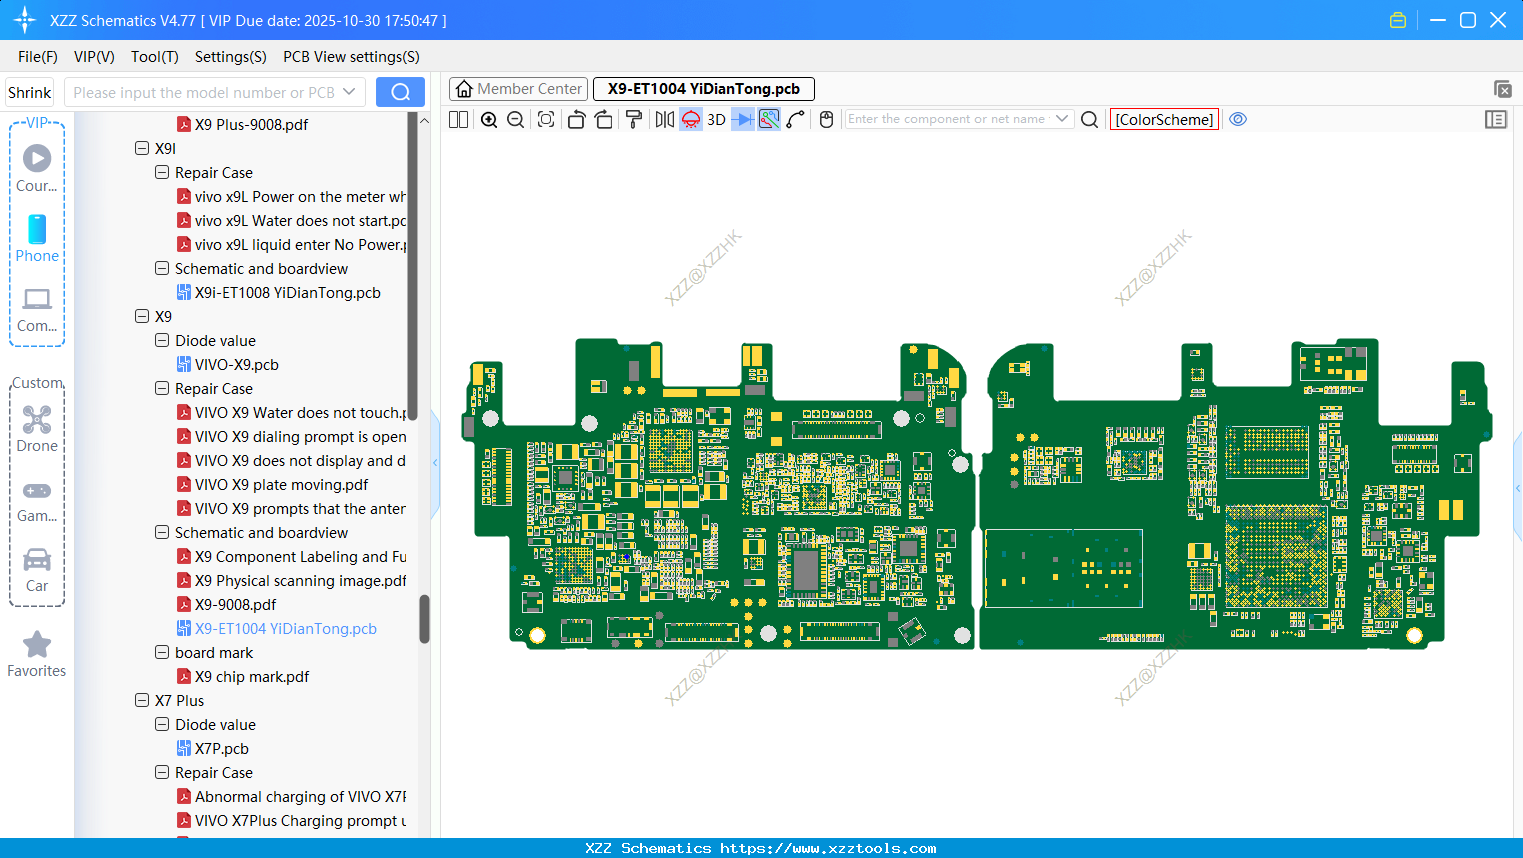The image size is (1523, 858).
Task: Toggle the eye visibility icon
Action: tap(1238, 119)
